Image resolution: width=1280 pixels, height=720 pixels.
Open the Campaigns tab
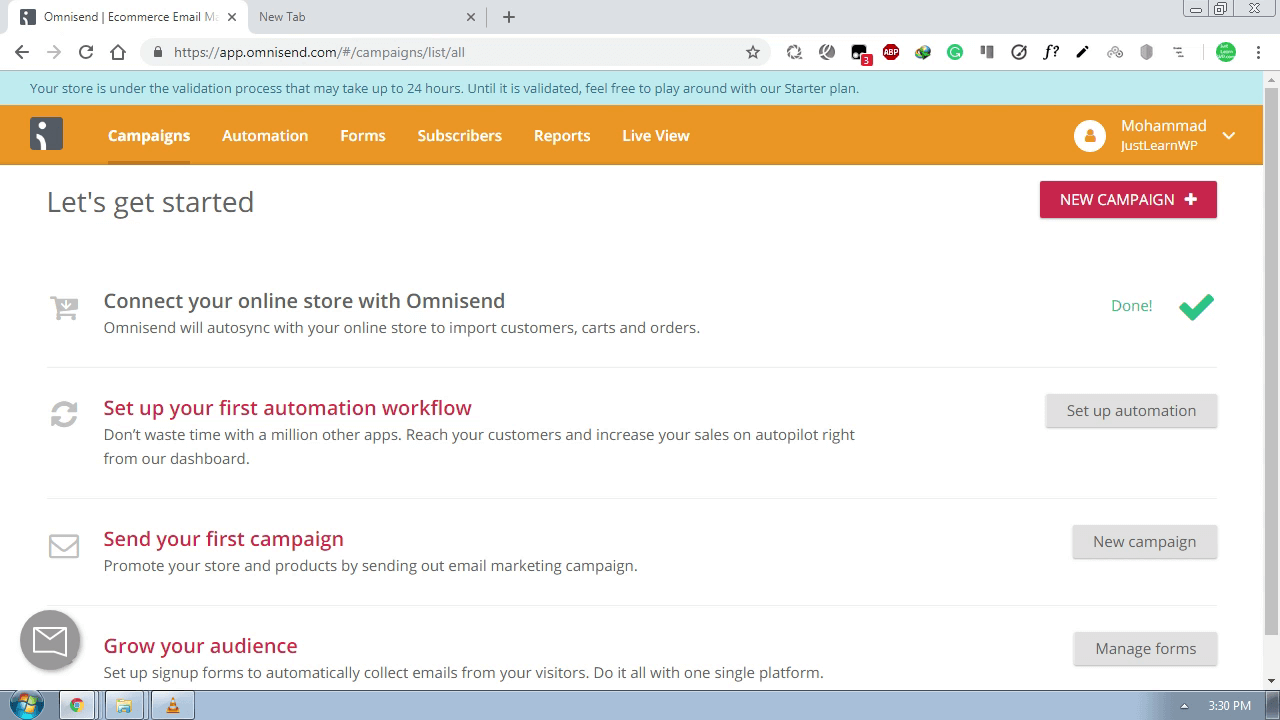pos(149,136)
